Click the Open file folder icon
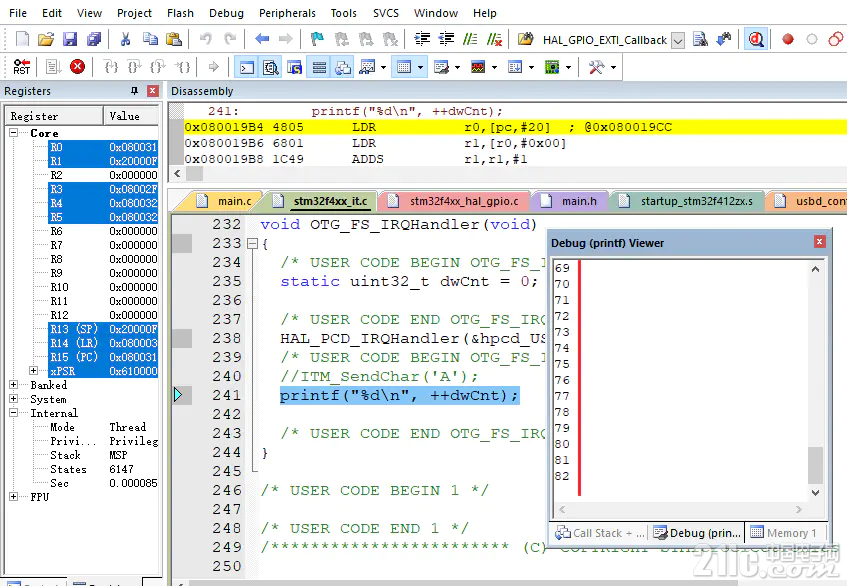Viewport: 847px width, 586px height. click(x=46, y=39)
